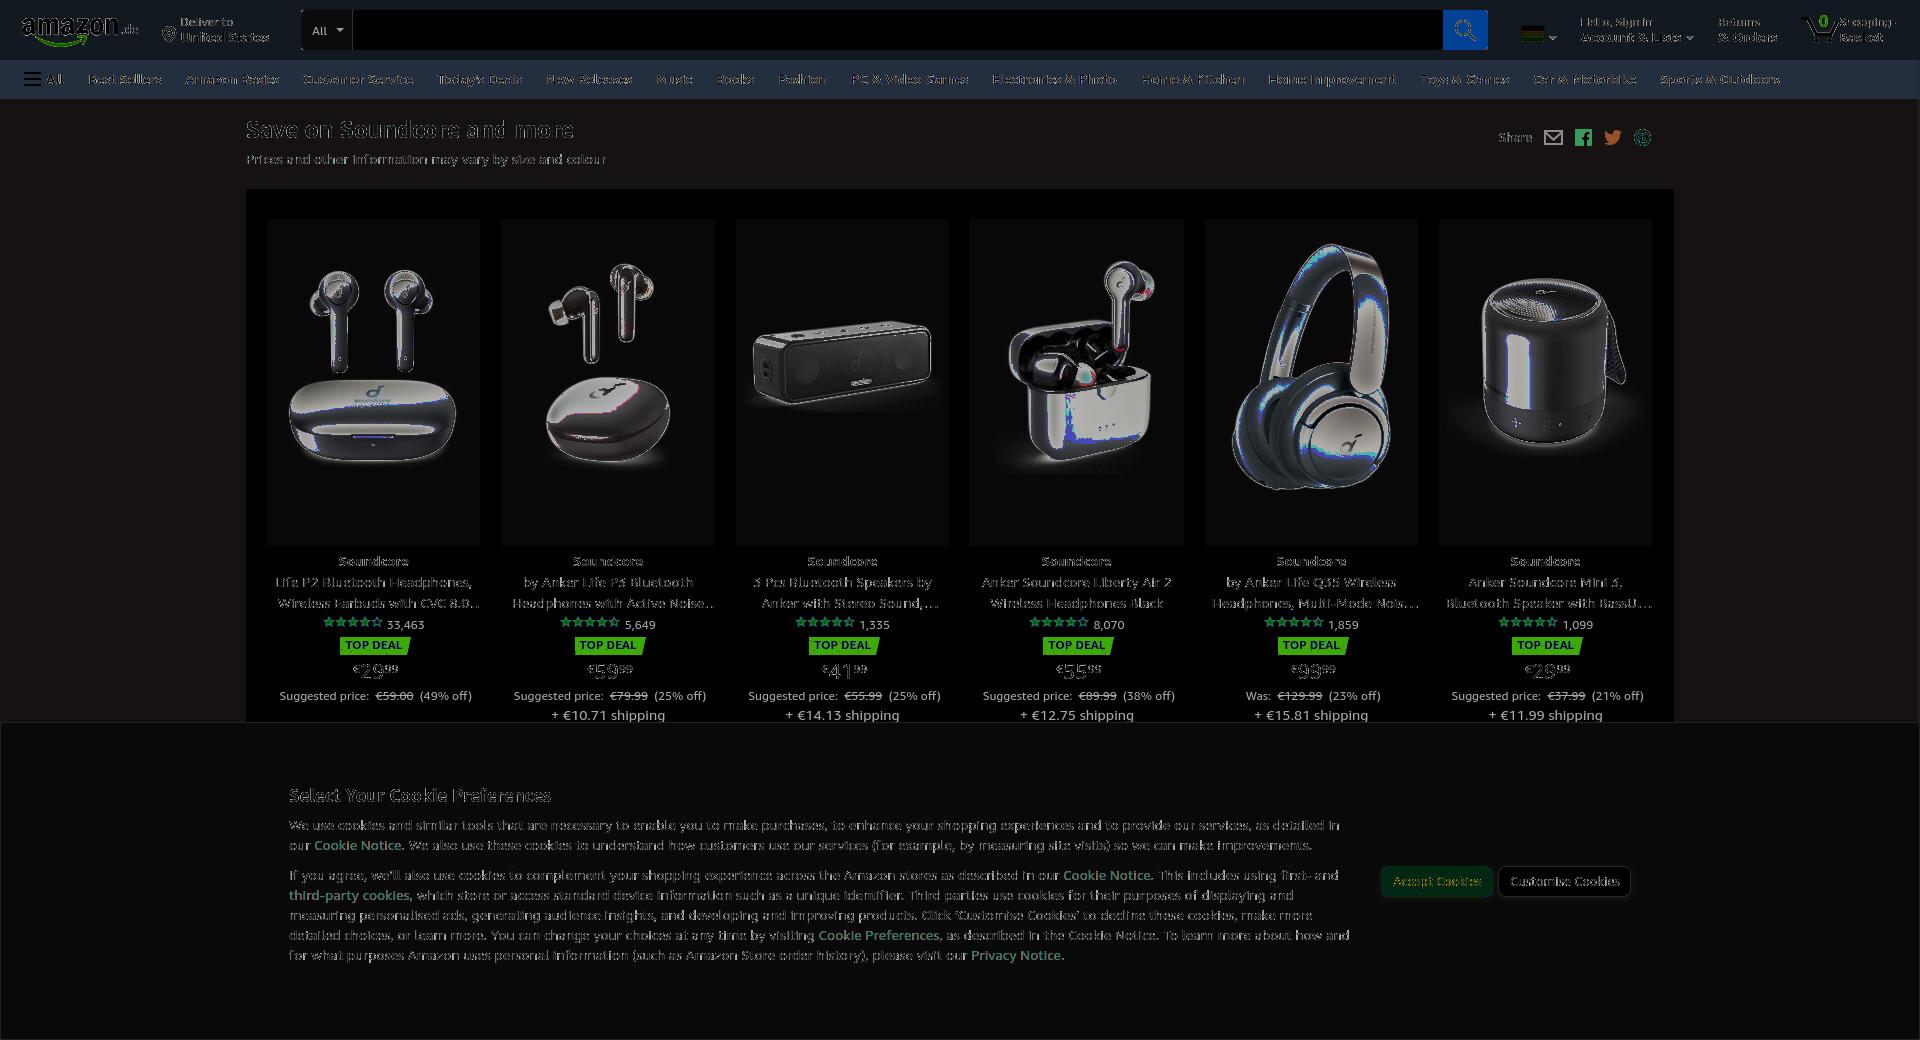
Task: Click TOP DEAL badge under Life Q35
Action: pyautogui.click(x=1311, y=645)
